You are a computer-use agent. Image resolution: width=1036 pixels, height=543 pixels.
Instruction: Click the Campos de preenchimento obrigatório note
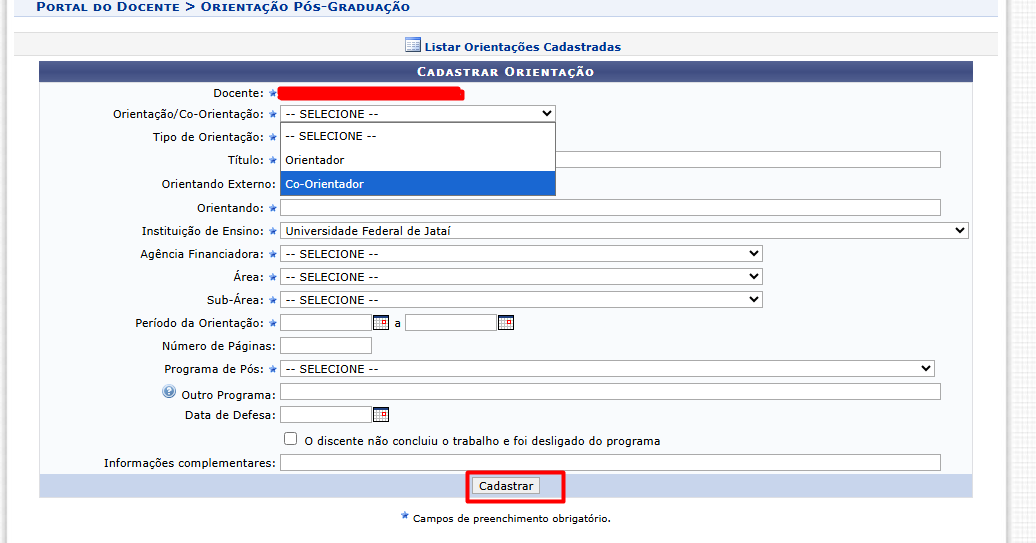pos(511,519)
